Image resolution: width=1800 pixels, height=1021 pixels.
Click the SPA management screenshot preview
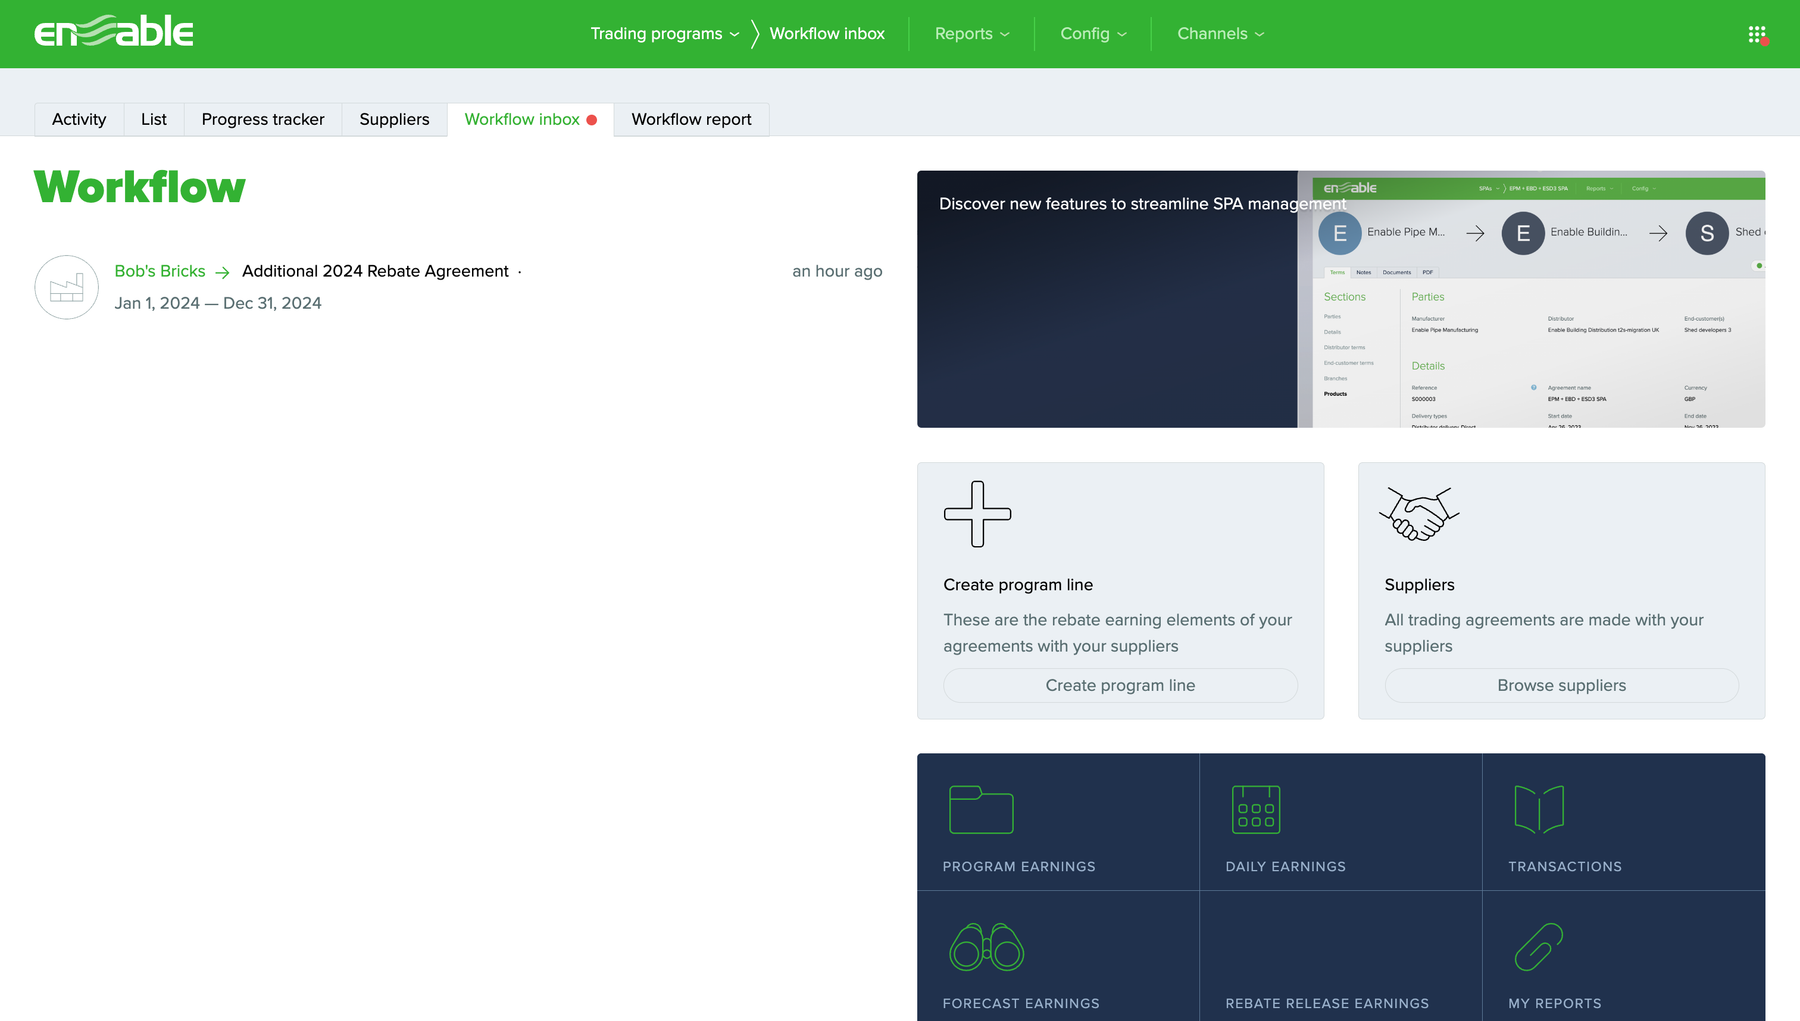[x=1531, y=299]
